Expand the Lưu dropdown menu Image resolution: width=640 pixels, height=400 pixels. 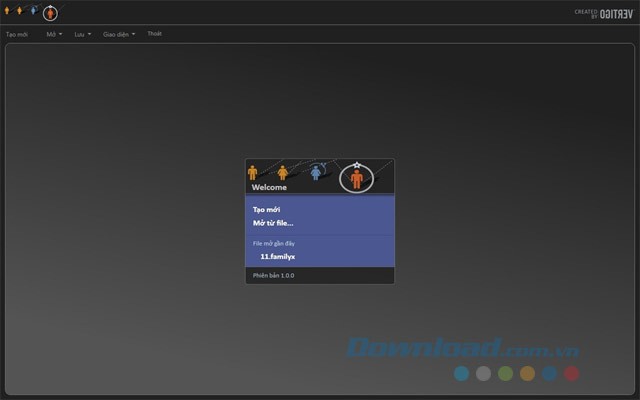pos(82,34)
